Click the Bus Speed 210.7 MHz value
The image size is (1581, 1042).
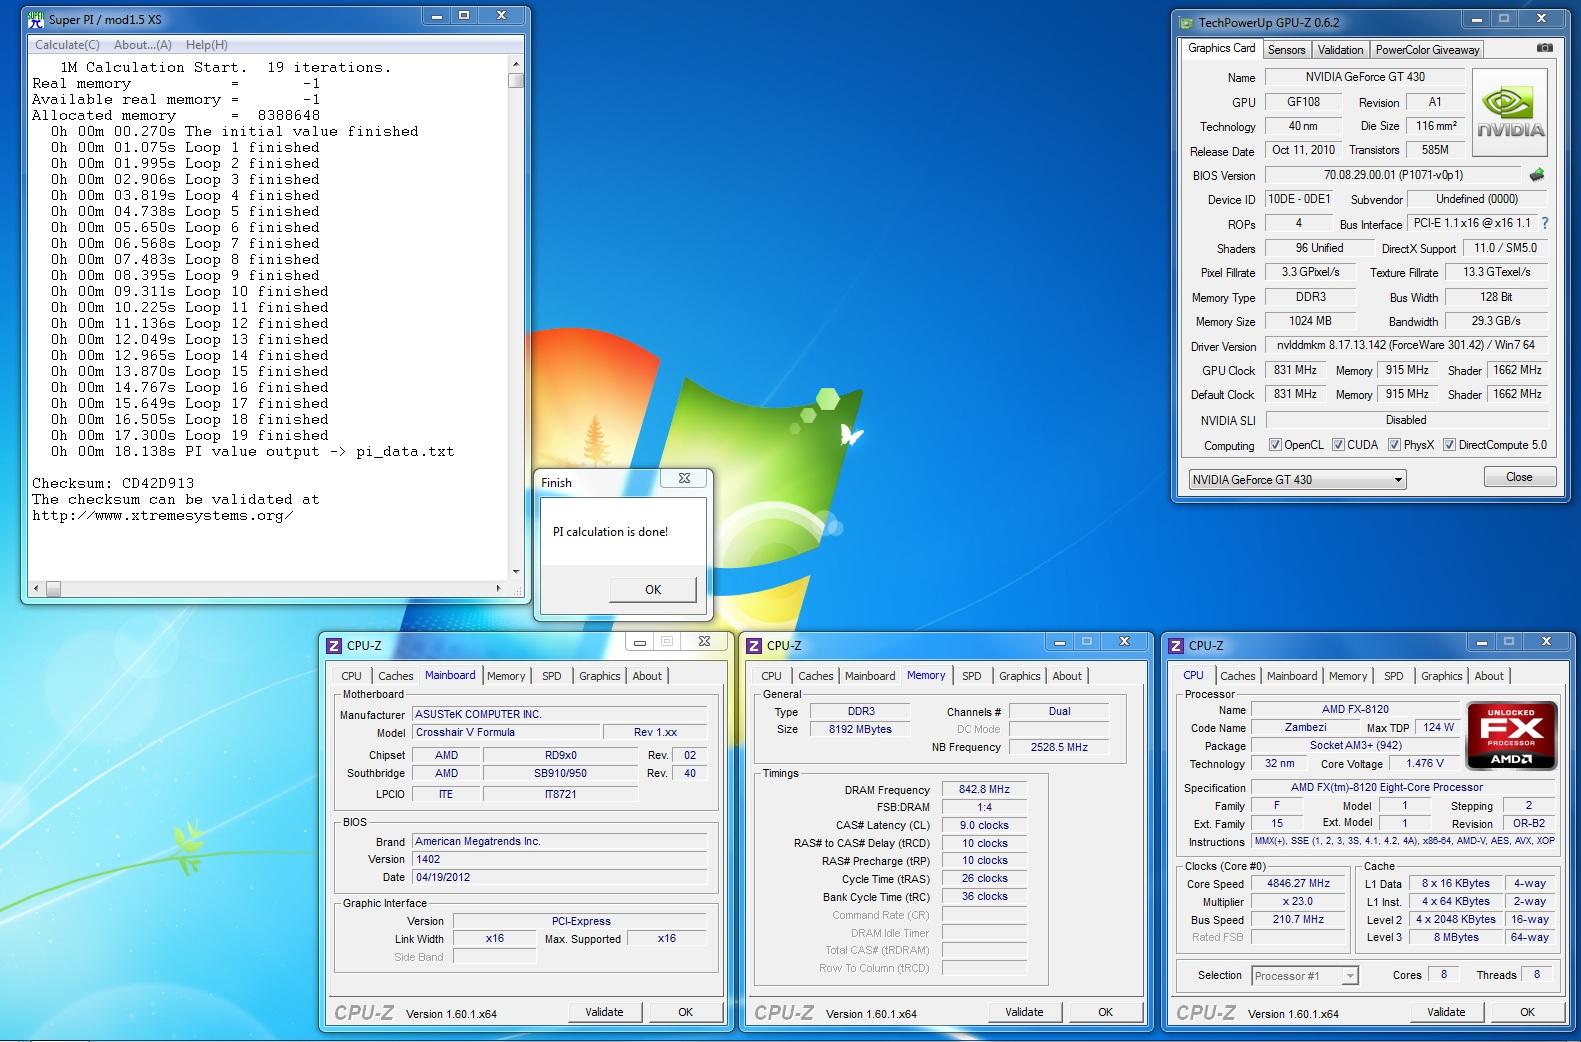pyautogui.click(x=1300, y=919)
